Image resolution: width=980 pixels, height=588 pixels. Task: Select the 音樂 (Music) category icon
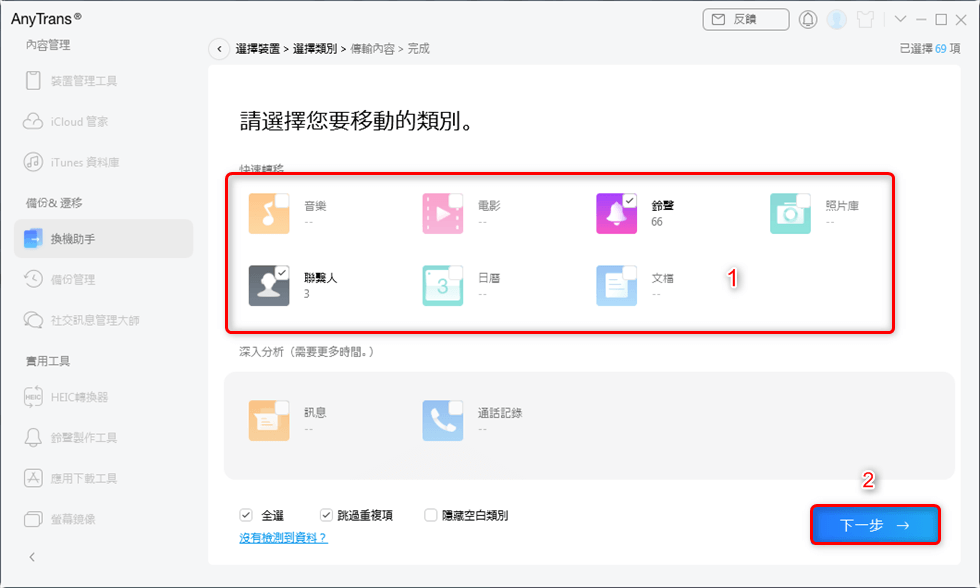(268, 213)
